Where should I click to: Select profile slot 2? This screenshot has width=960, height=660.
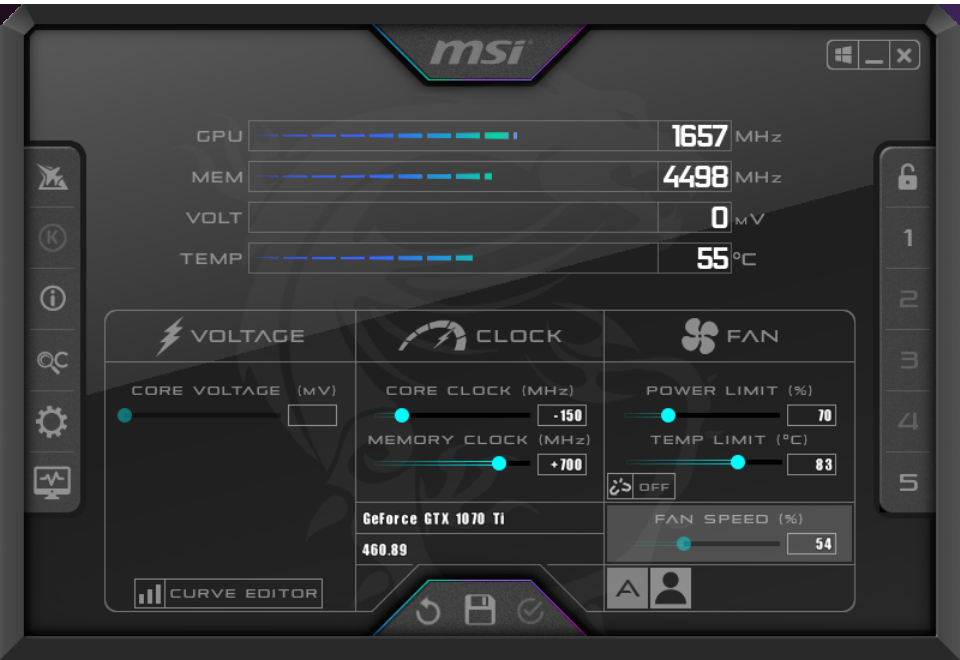(x=908, y=299)
